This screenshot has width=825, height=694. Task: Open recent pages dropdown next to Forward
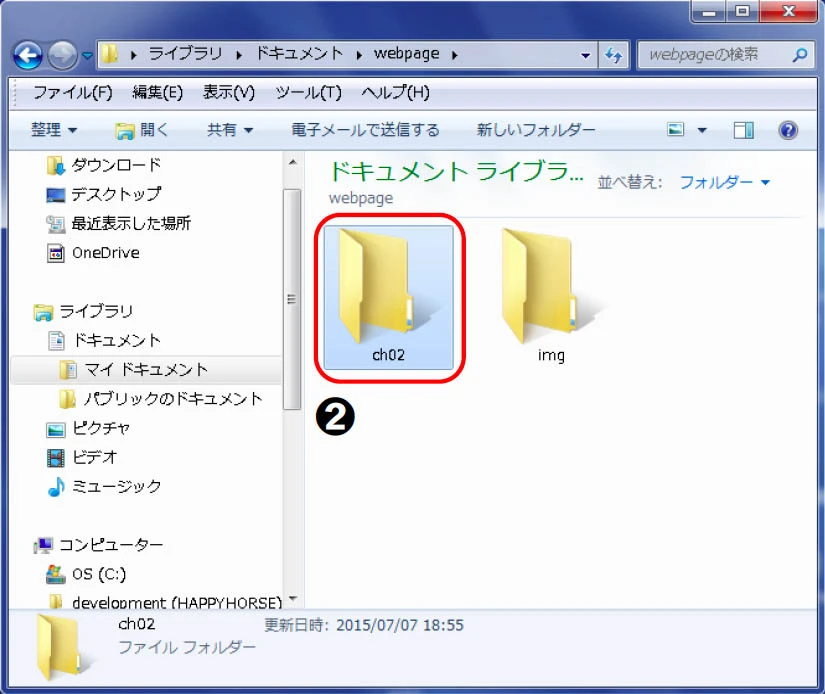pyautogui.click(x=87, y=55)
